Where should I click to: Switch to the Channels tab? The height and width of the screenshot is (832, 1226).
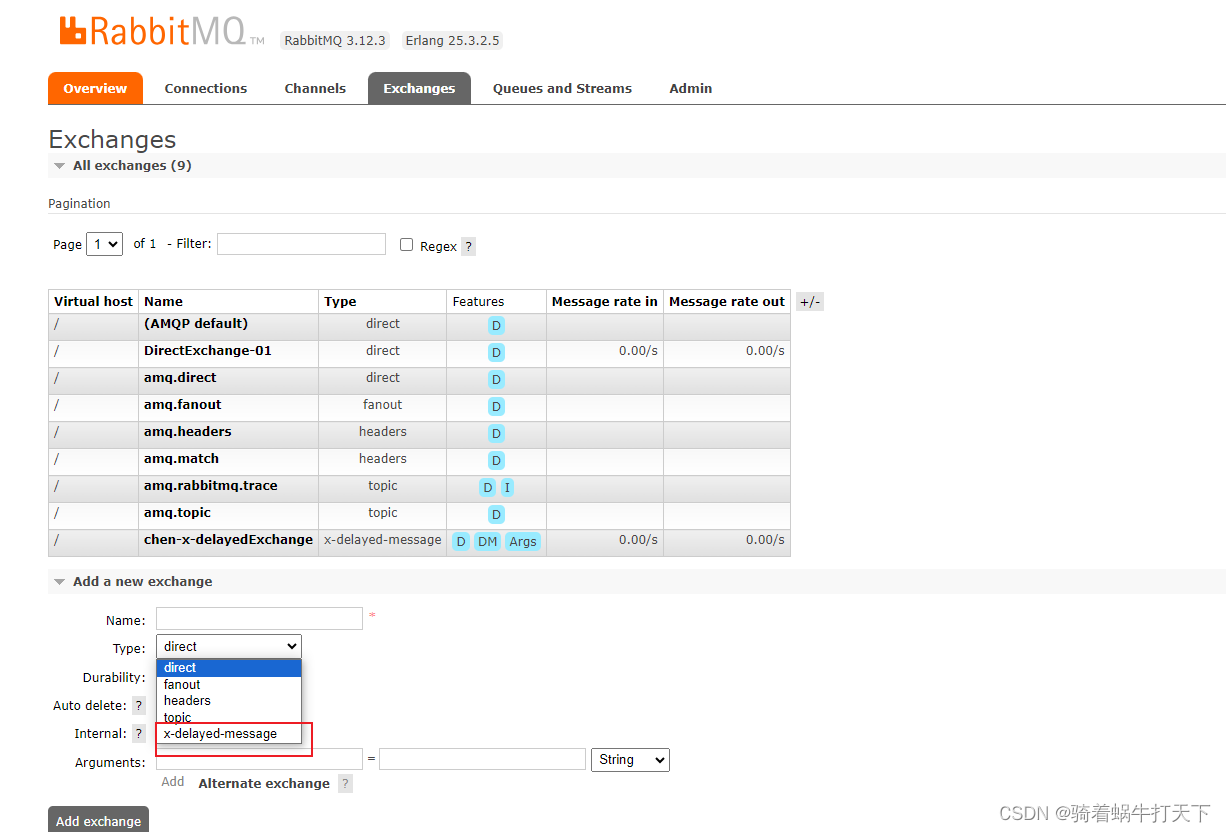(315, 88)
